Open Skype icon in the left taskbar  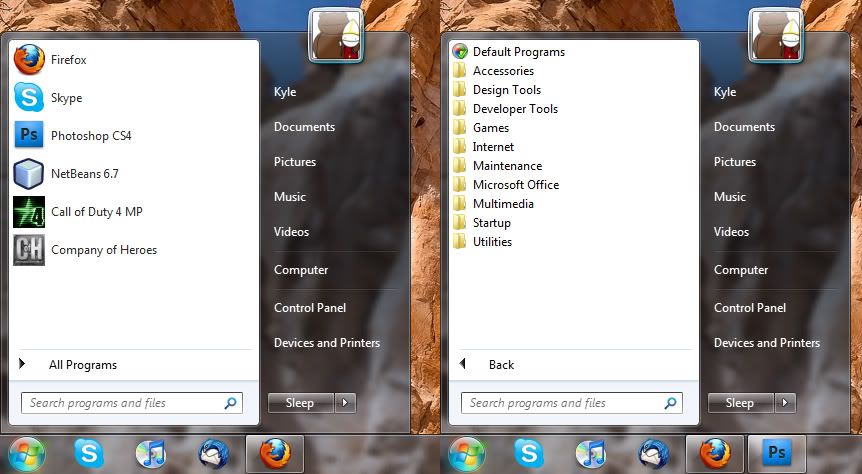89,454
